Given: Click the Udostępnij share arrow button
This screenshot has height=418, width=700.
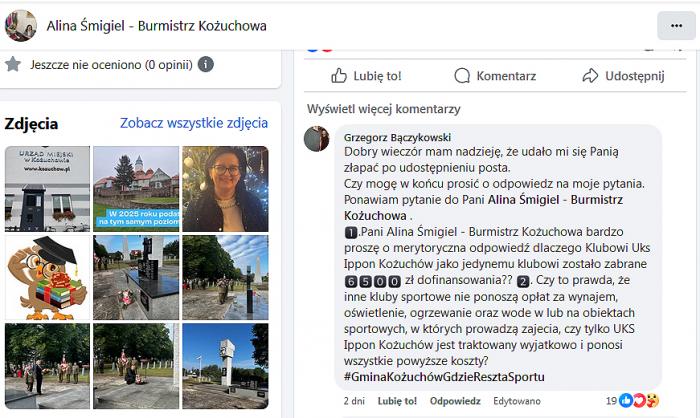Looking at the screenshot, I should coord(623,76).
